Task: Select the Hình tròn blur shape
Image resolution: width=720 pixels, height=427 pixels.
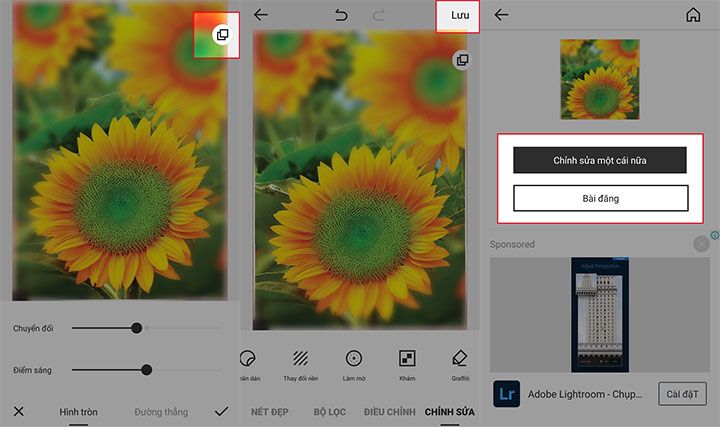Action: tap(79, 412)
